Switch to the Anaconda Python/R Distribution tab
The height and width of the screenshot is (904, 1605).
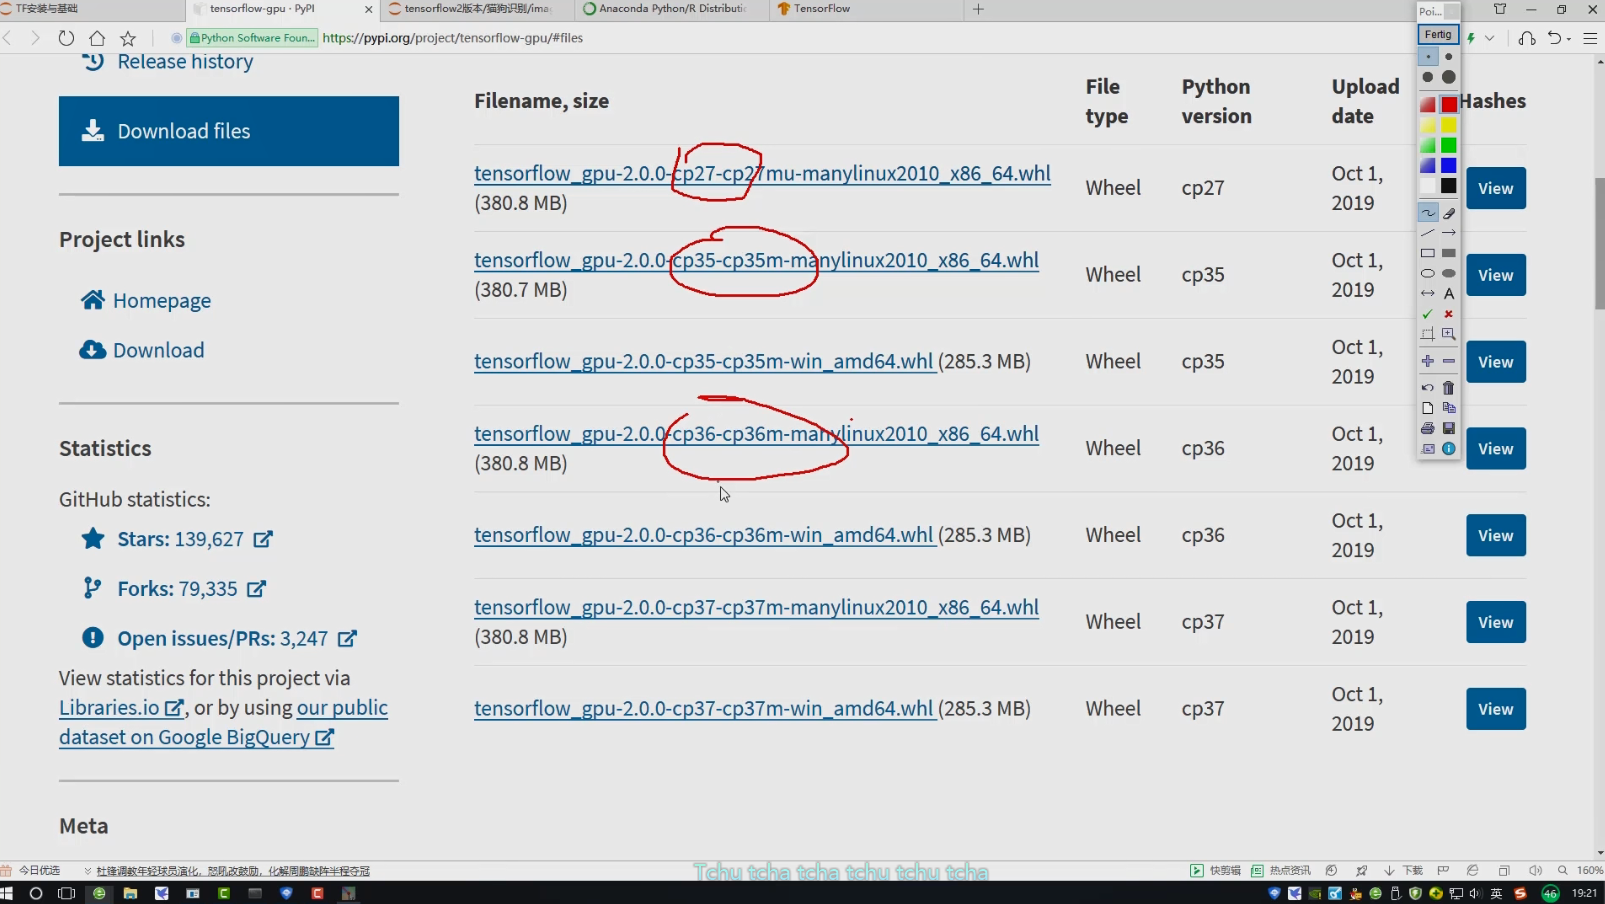click(671, 9)
